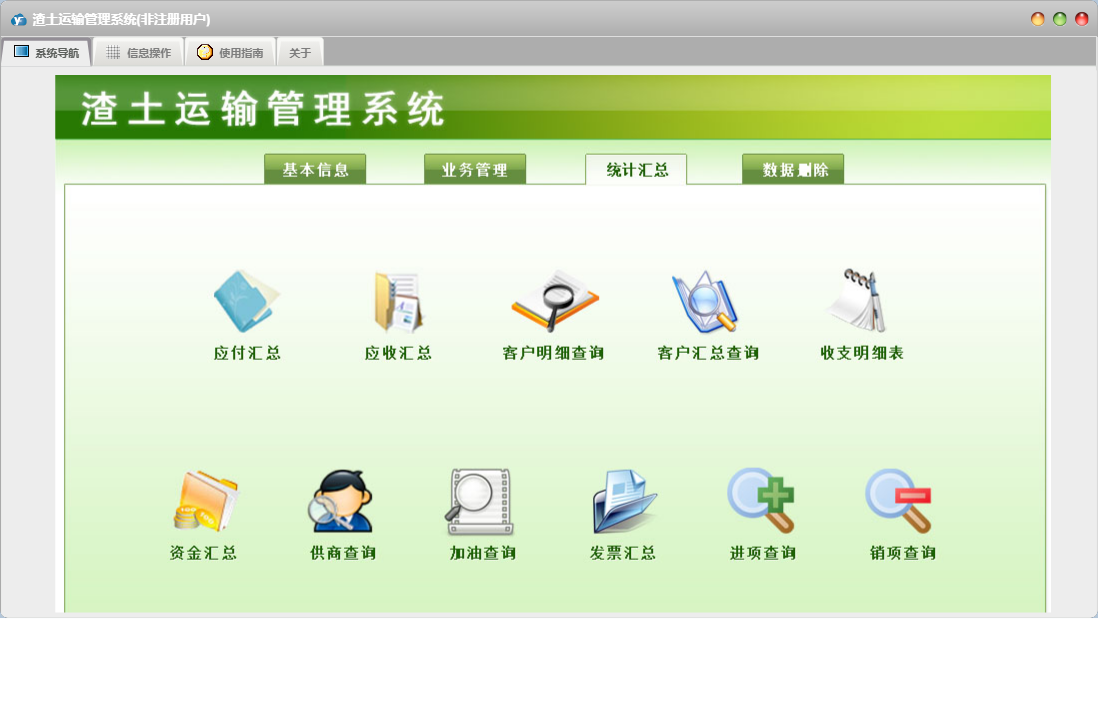Open the 系统导航 top tab
1098x719 pixels.
(47, 53)
